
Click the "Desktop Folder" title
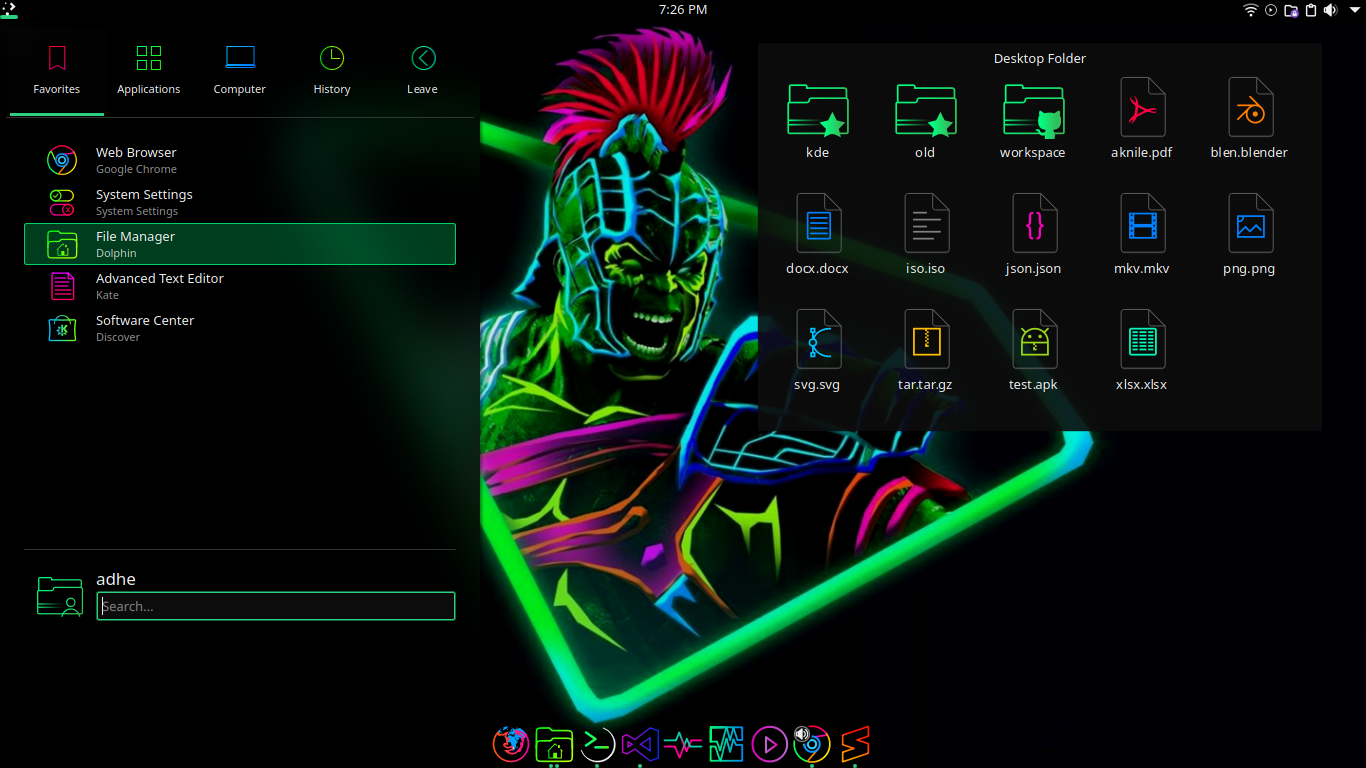[x=1040, y=58]
